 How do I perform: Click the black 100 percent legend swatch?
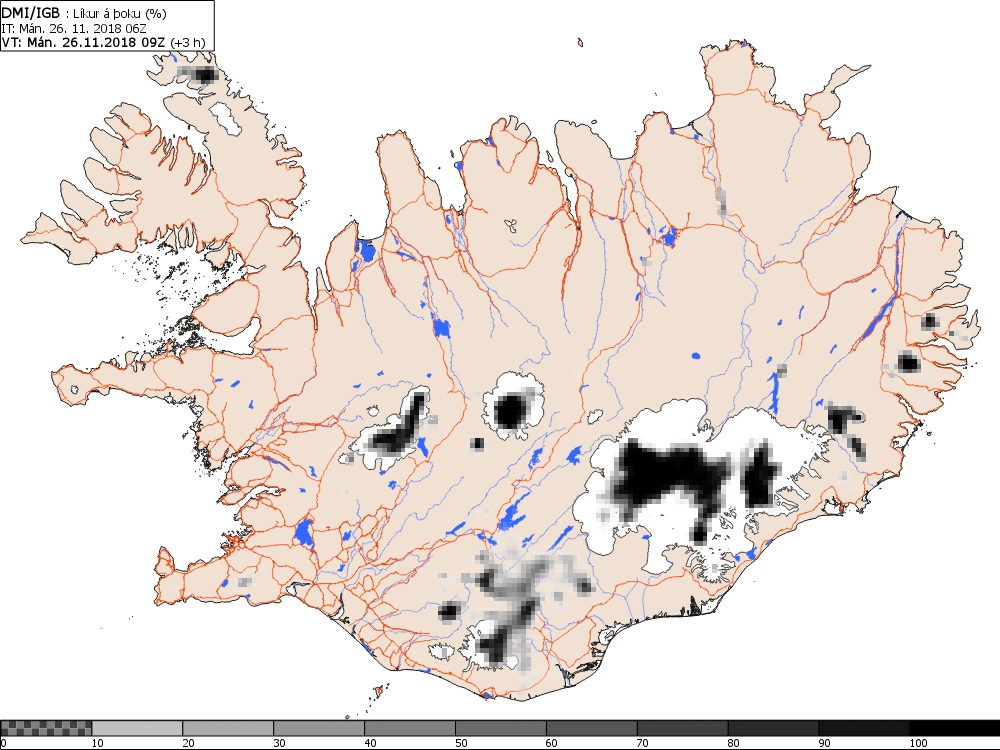click(955, 728)
